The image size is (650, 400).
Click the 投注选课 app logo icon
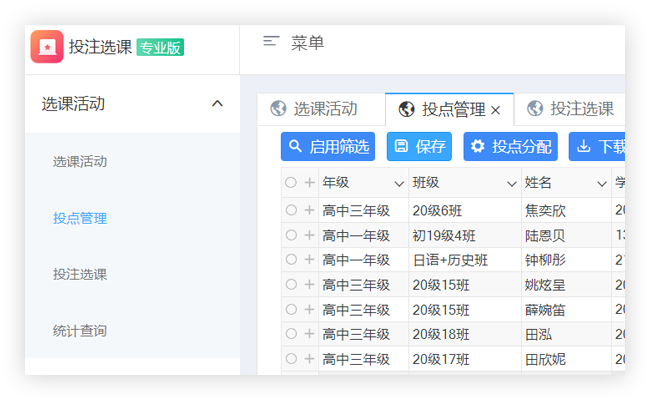(47, 47)
